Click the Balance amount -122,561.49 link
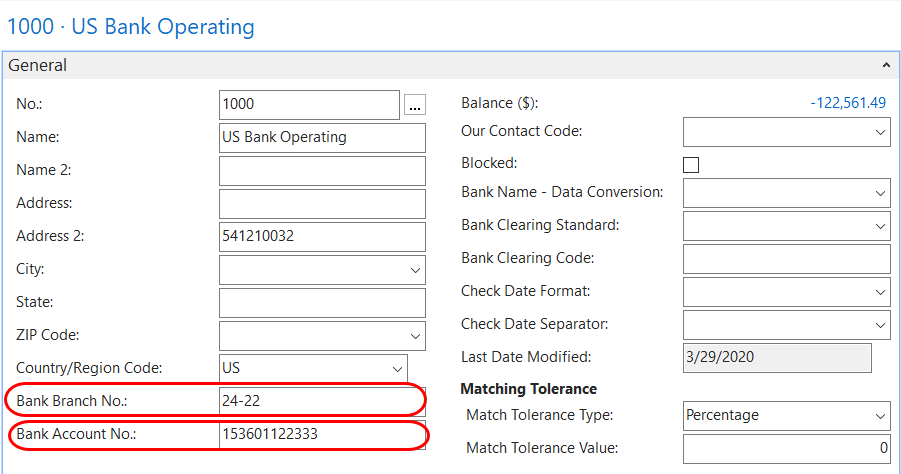The height and width of the screenshot is (474, 901). point(848,103)
